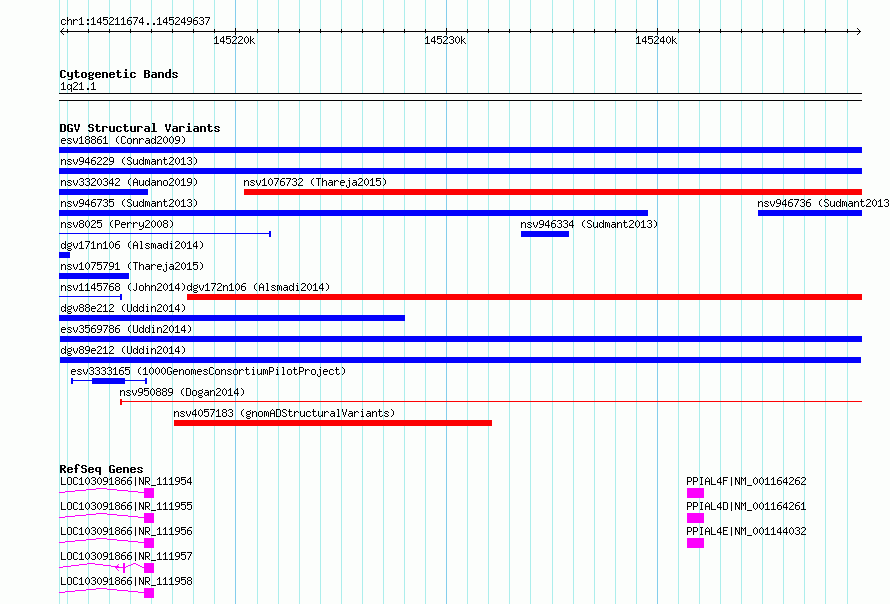This screenshot has height=604, width=890.
Task: Open esv3333165 1000GenomesConsortiumPilotProject label
Action: click(x=208, y=371)
